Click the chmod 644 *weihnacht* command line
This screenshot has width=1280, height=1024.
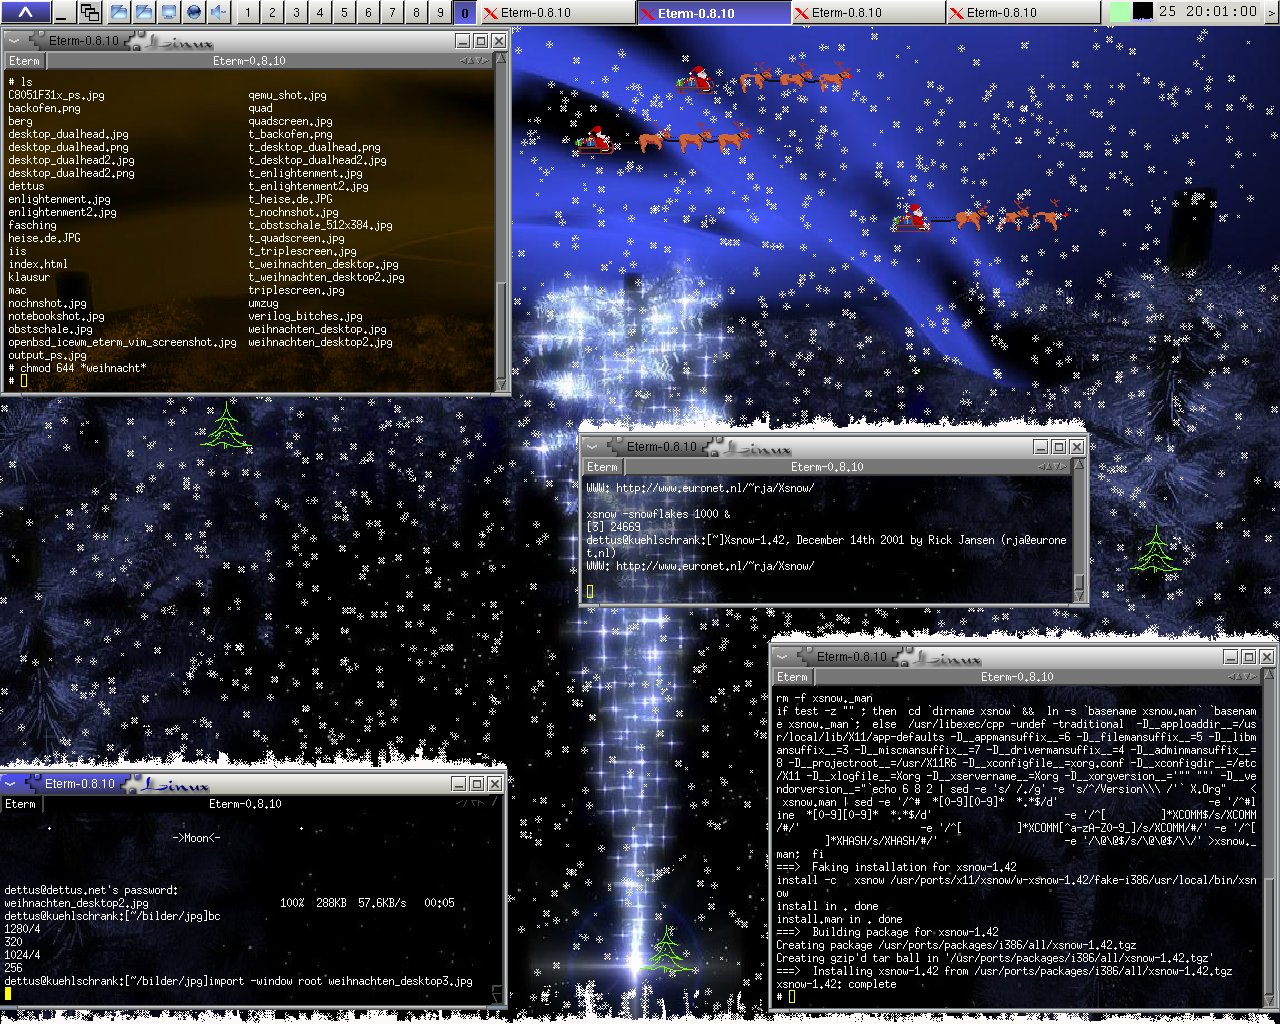pyautogui.click(x=83, y=368)
